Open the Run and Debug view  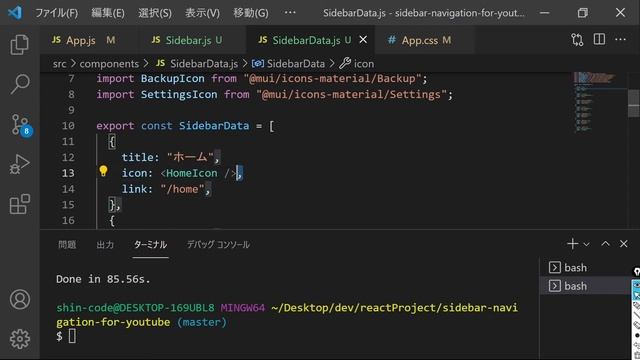pyautogui.click(x=19, y=164)
